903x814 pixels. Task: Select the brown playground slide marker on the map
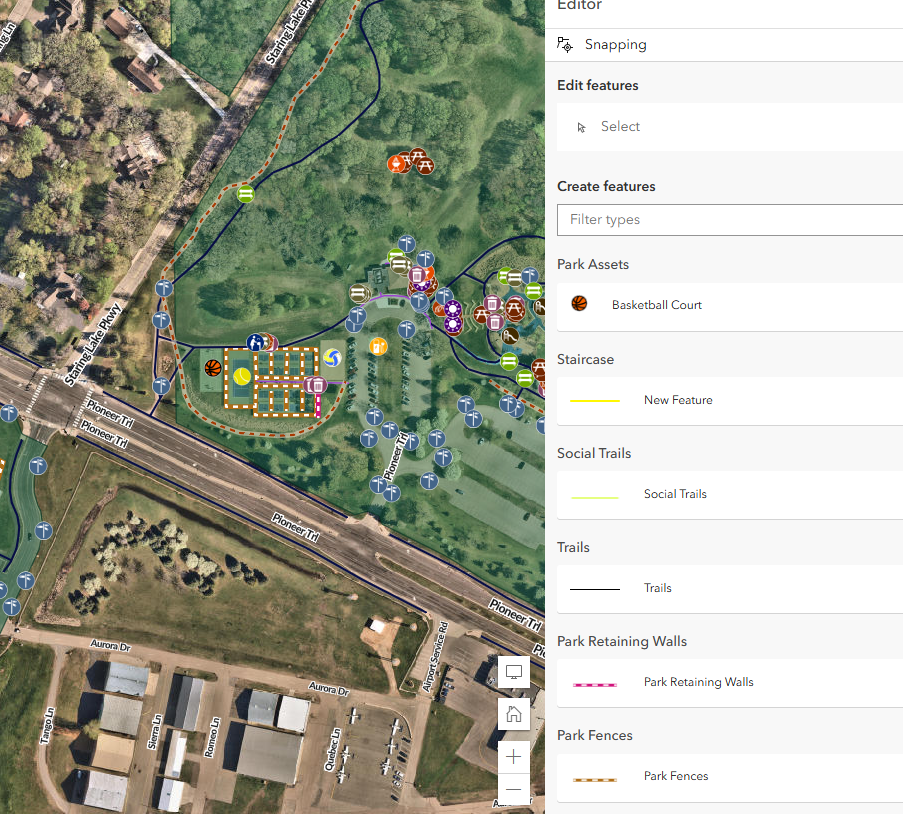[x=510, y=337]
